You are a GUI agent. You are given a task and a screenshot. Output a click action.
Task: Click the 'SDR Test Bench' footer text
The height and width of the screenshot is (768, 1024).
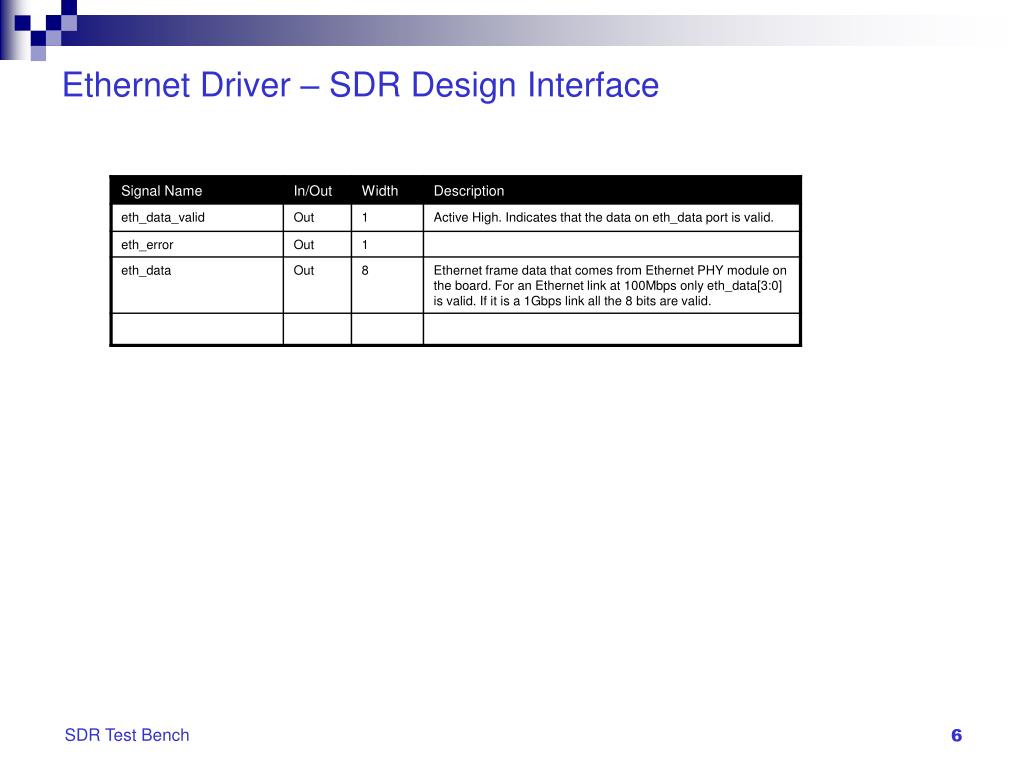pyautogui.click(x=126, y=734)
